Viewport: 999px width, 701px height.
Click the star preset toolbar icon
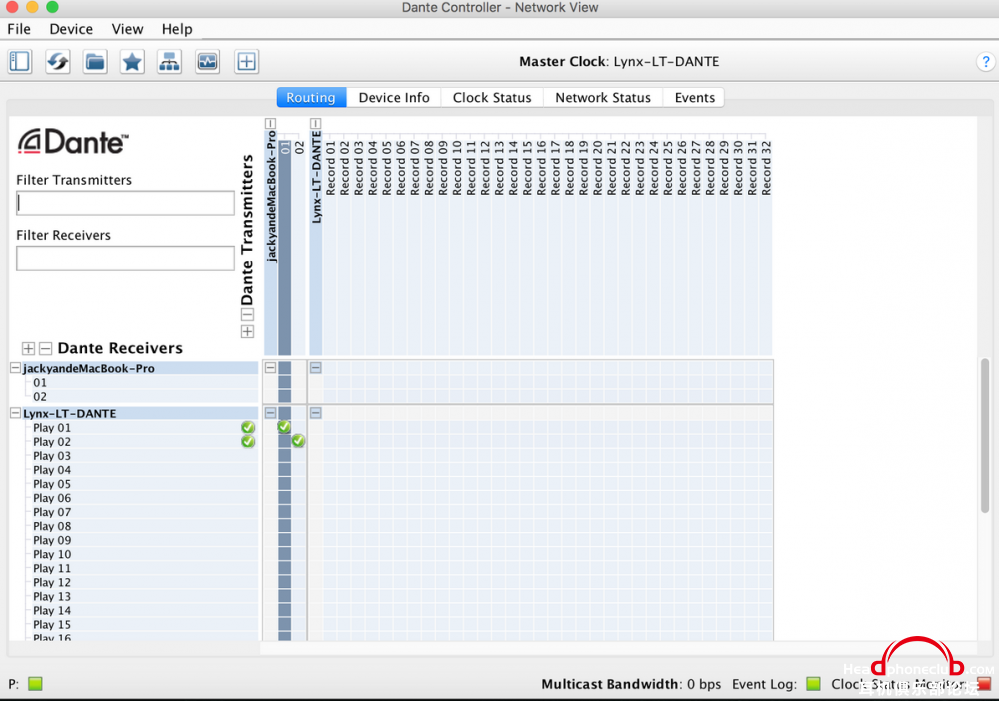tap(132, 62)
